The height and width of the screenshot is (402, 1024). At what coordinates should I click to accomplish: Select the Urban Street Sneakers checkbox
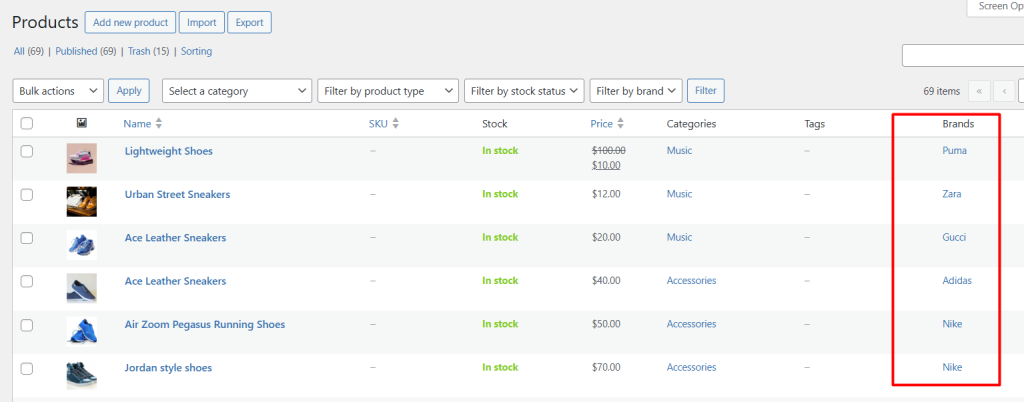point(27,194)
